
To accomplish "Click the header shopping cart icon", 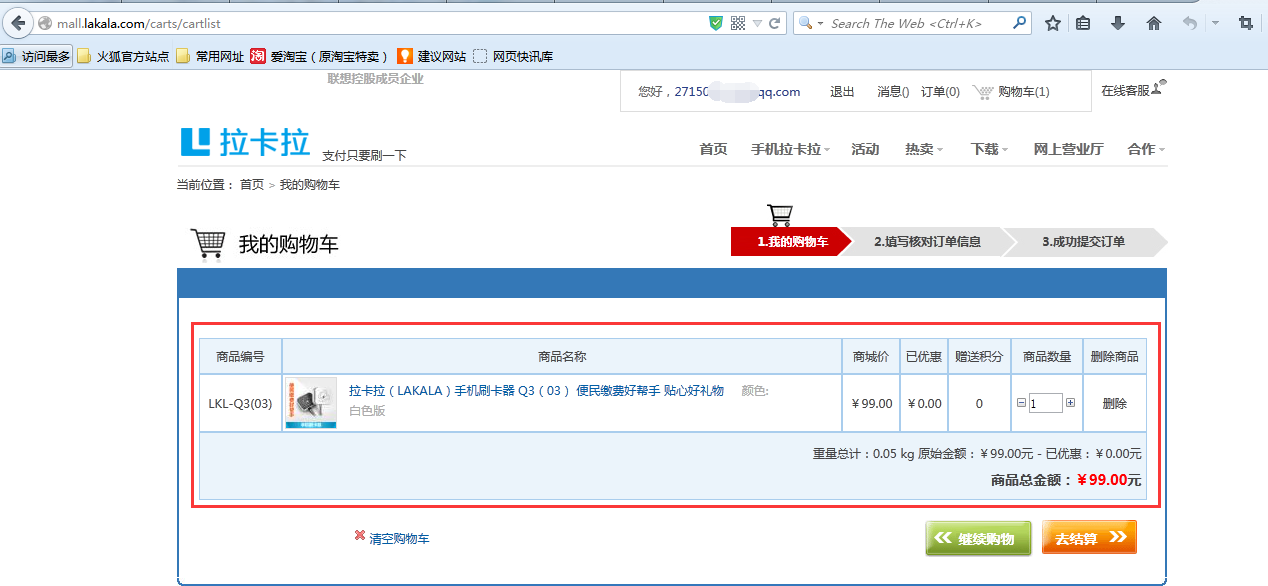I will coord(983,92).
